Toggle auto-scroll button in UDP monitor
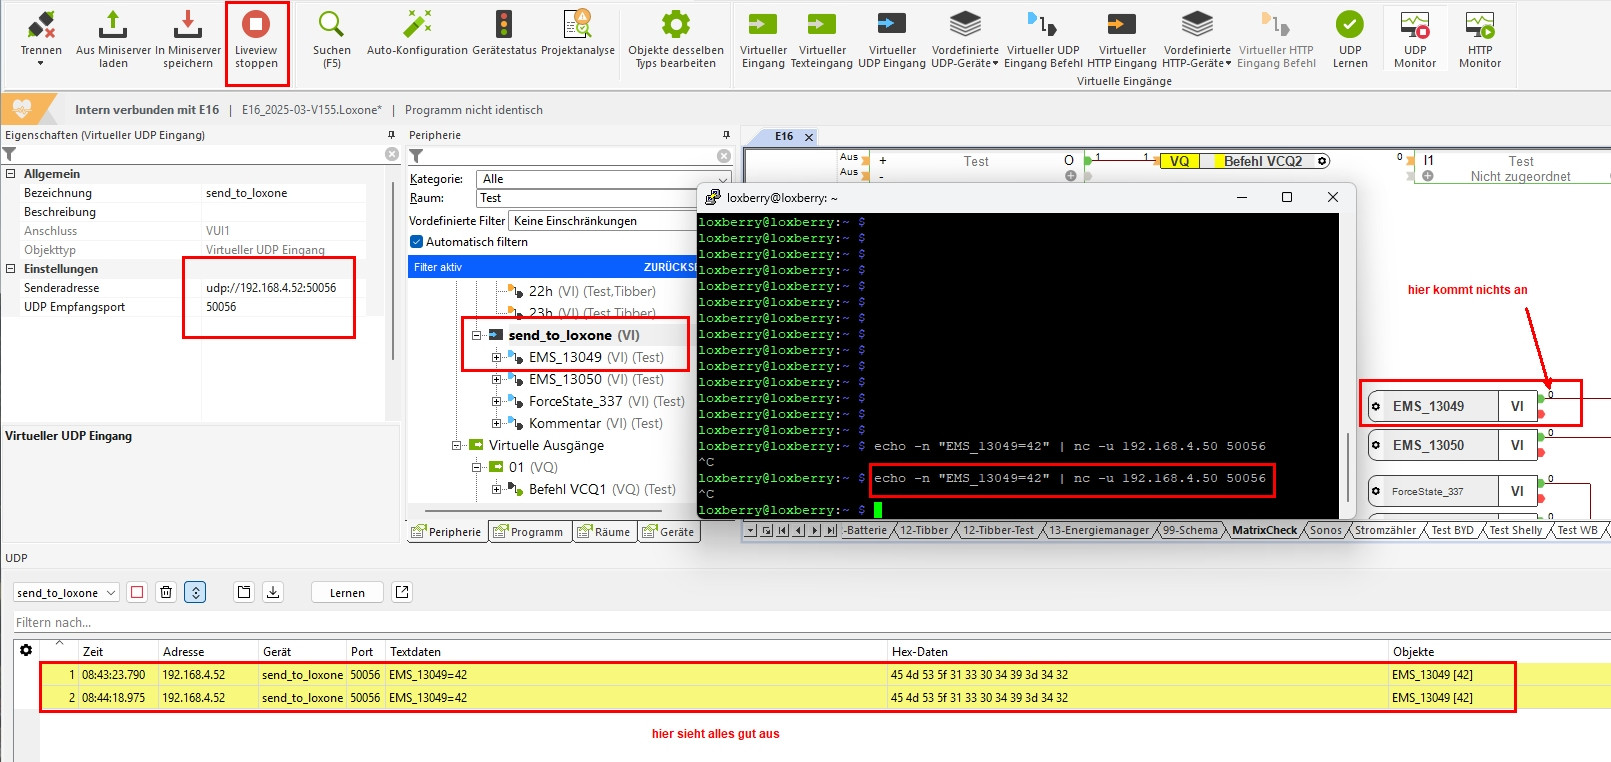This screenshot has width=1611, height=762. (196, 592)
